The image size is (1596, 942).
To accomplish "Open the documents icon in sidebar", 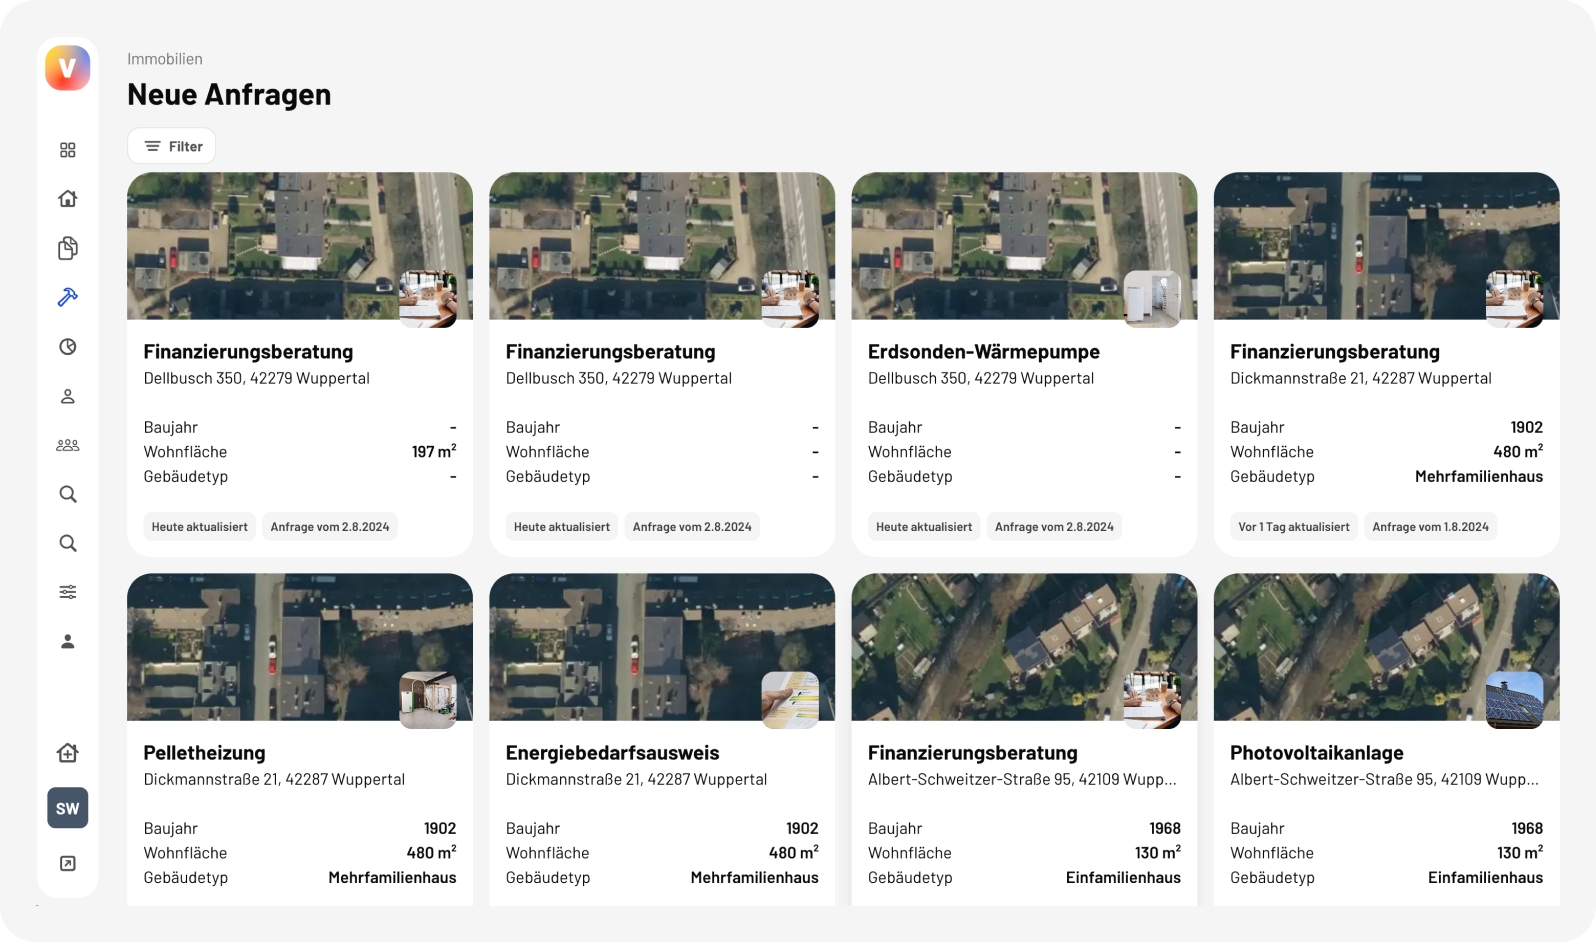I will [x=67, y=248].
